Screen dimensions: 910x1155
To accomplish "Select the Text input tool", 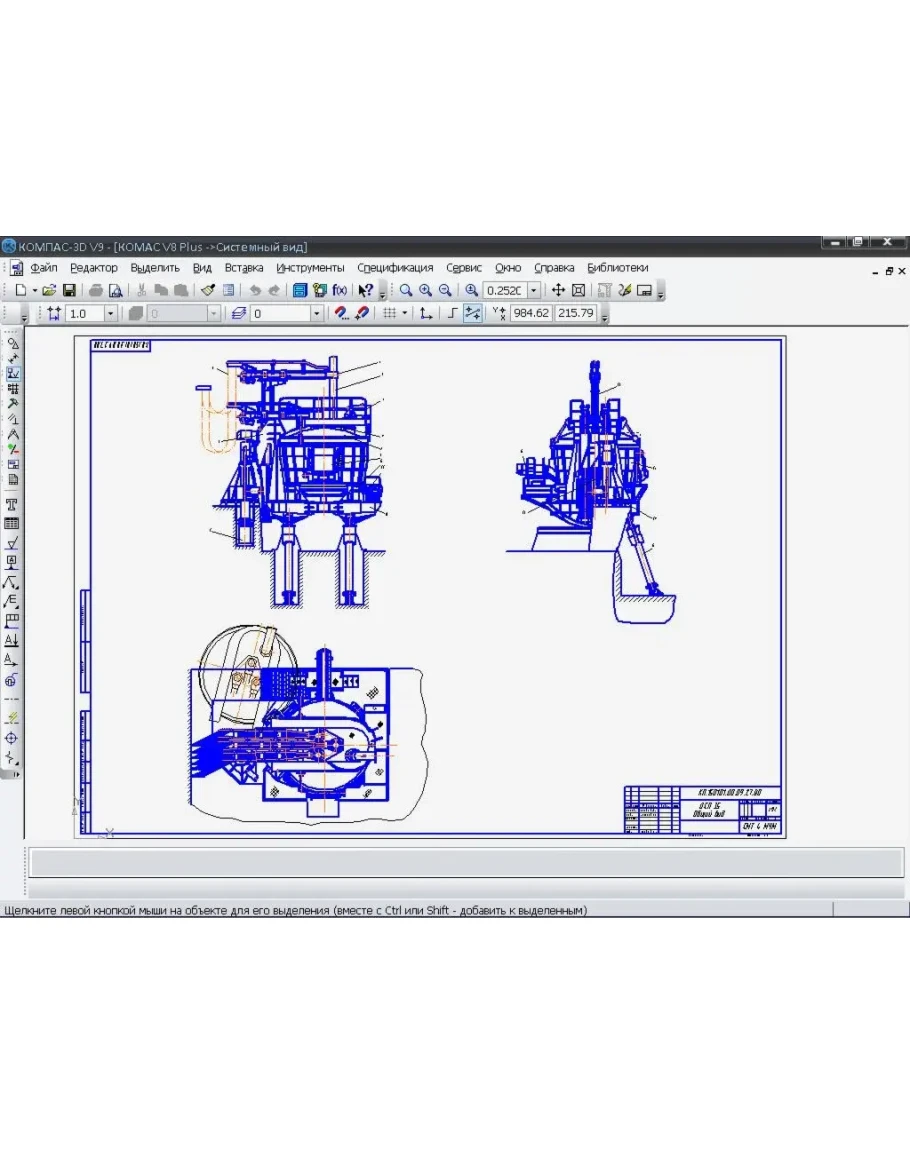I will coord(12,504).
